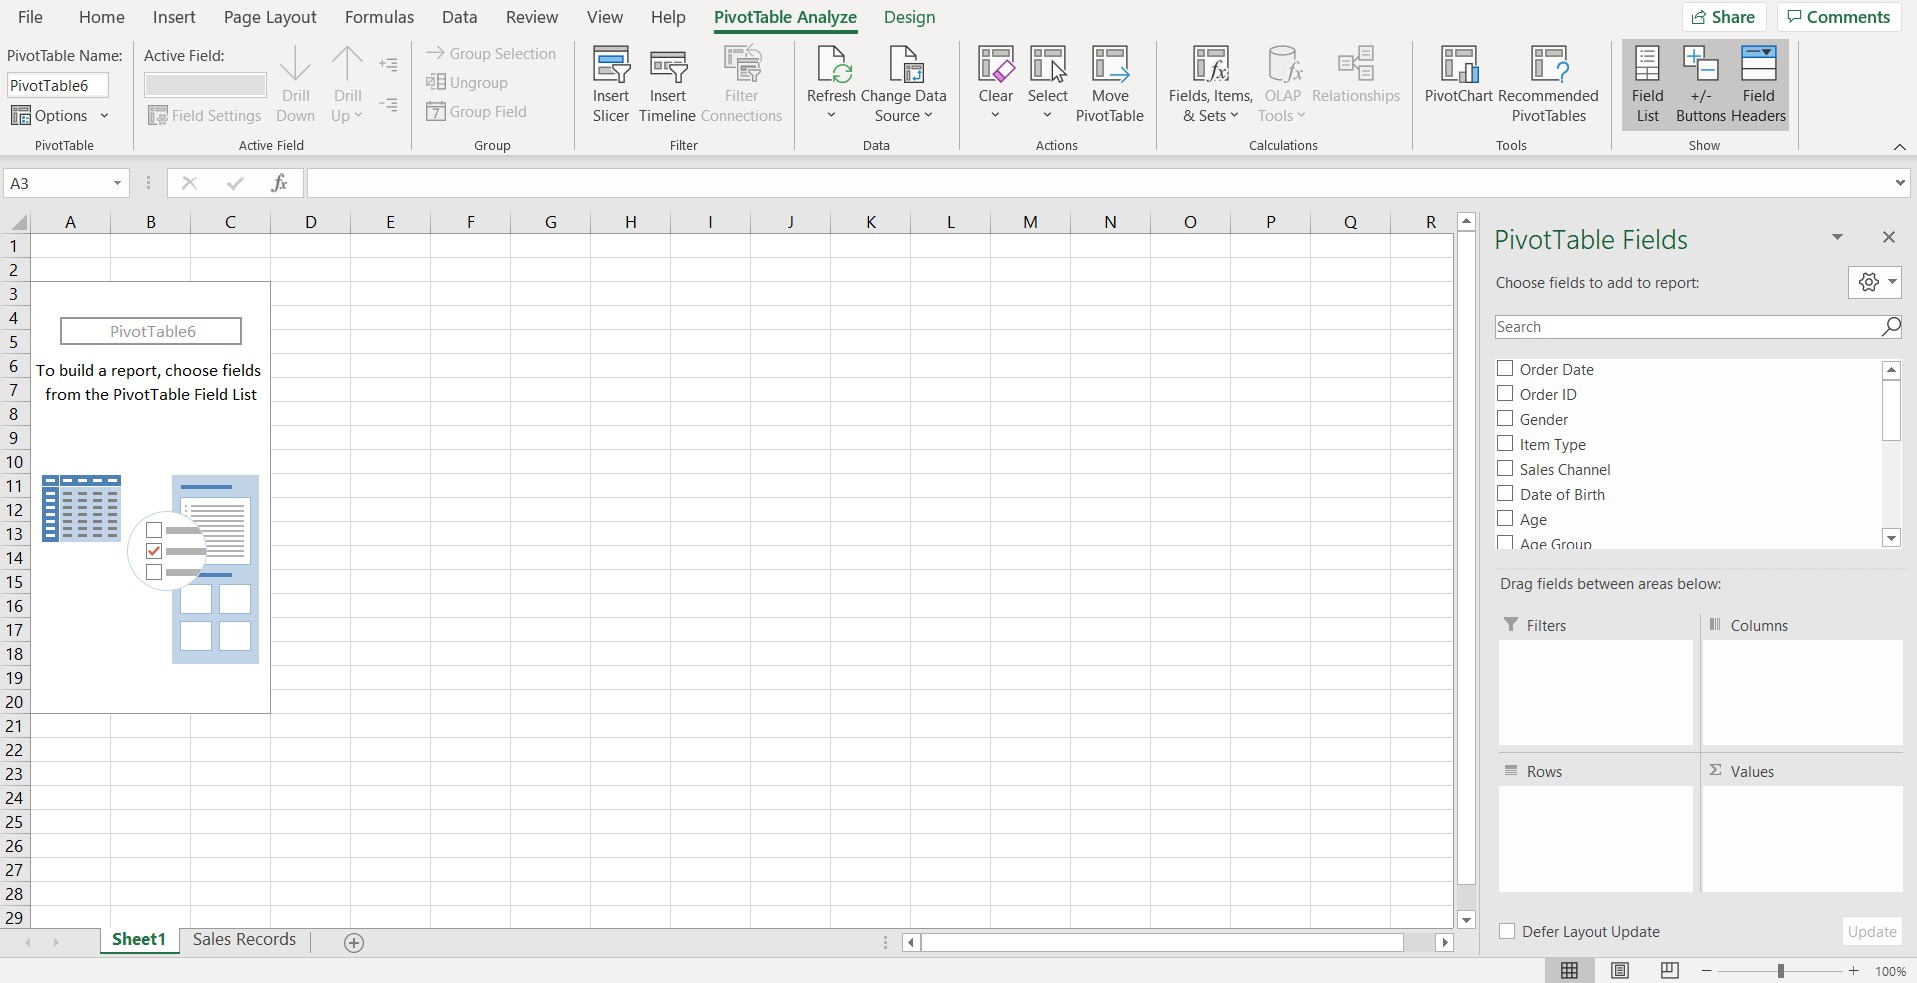The width and height of the screenshot is (1917, 983).
Task: Check the Order Date field
Action: point(1505,368)
